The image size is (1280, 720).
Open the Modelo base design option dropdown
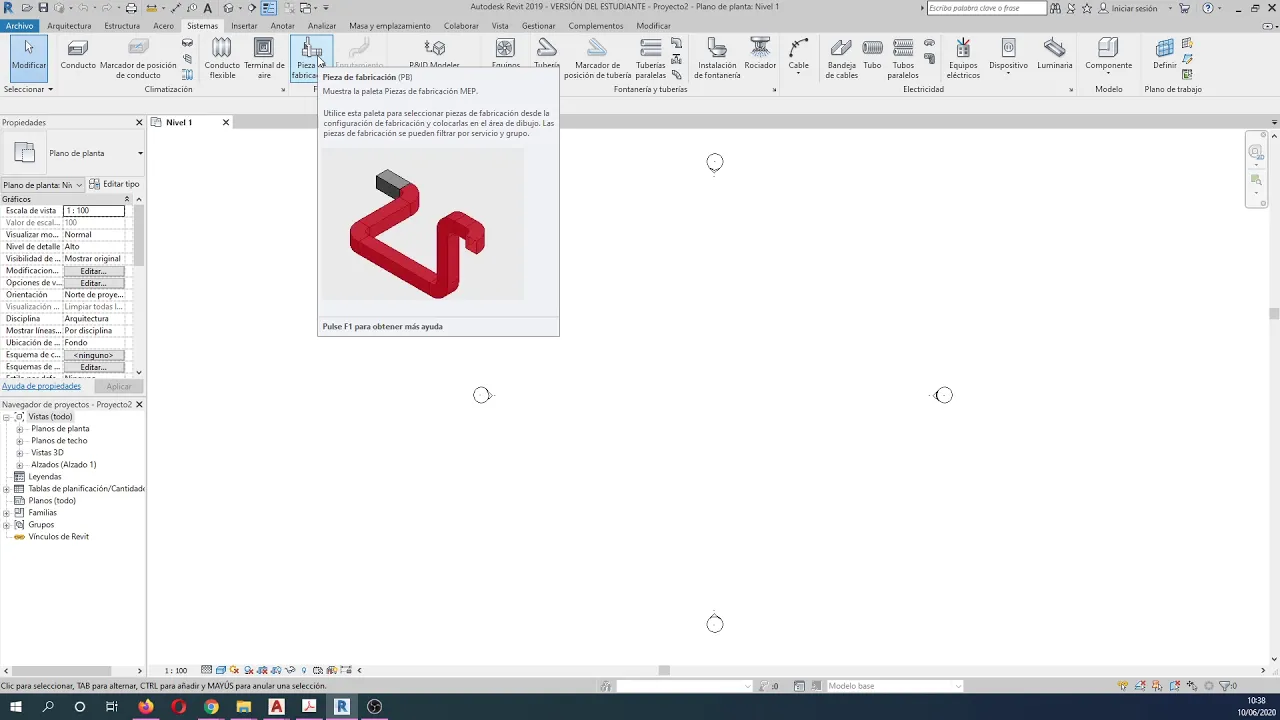click(x=894, y=686)
